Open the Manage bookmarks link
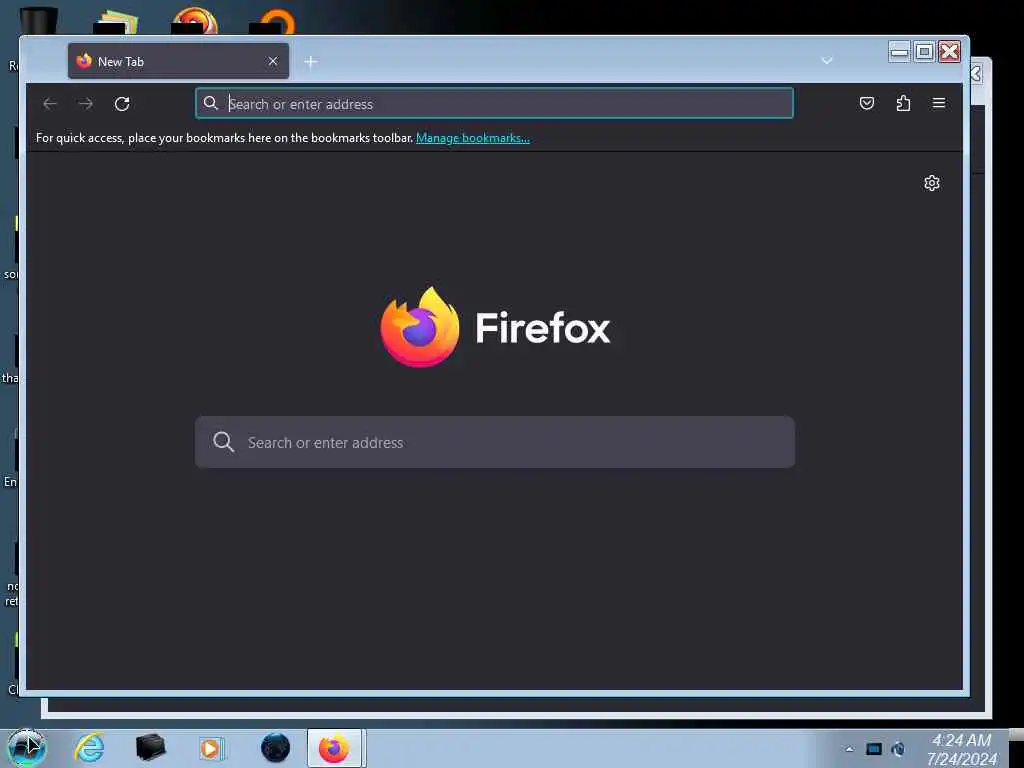This screenshot has height=768, width=1024. coord(473,138)
